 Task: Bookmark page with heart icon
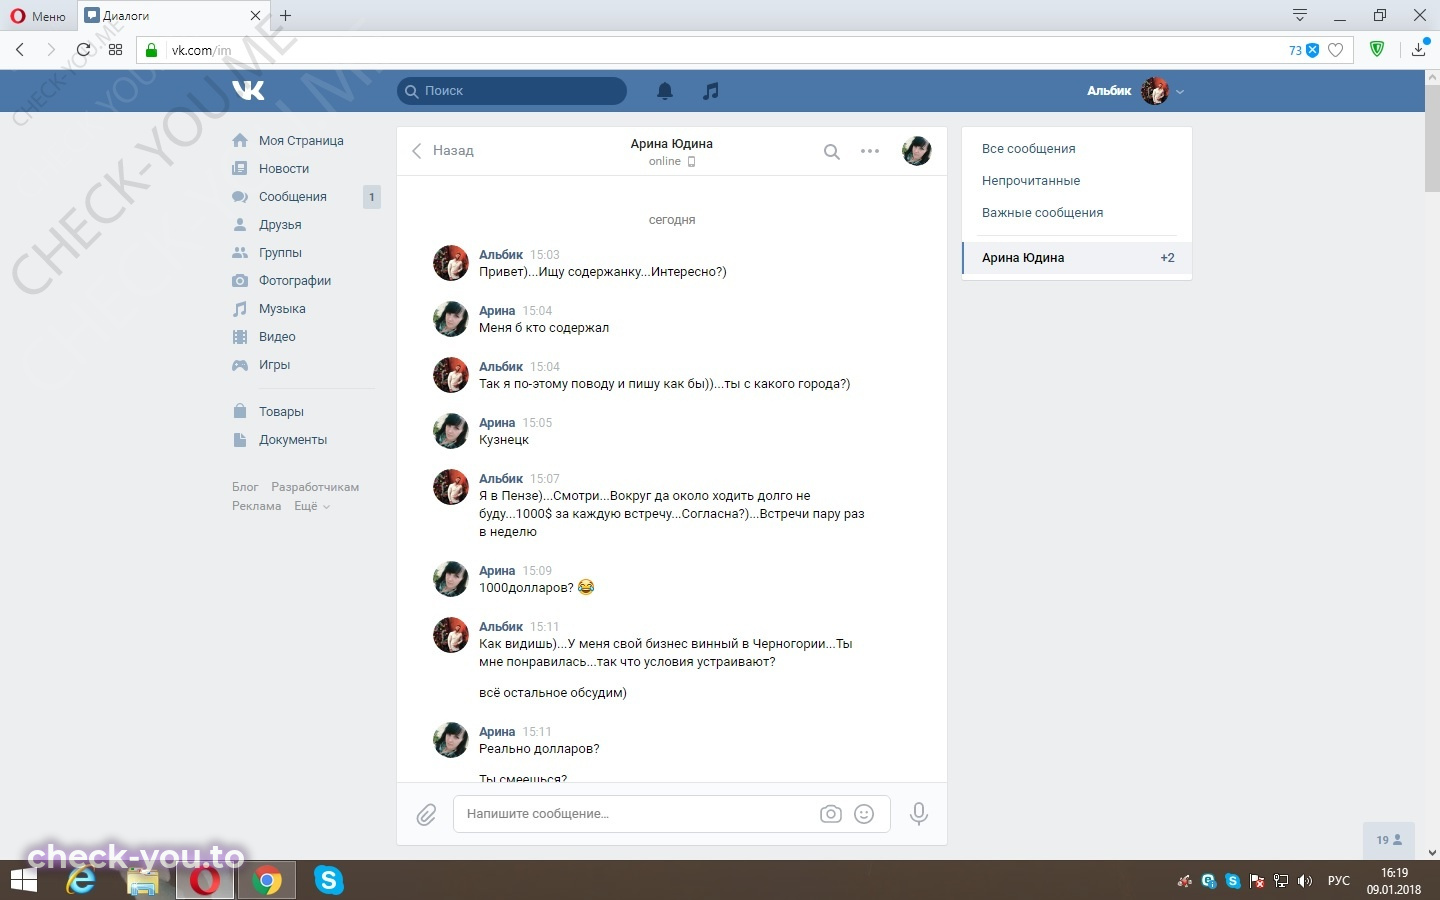pos(1335,50)
